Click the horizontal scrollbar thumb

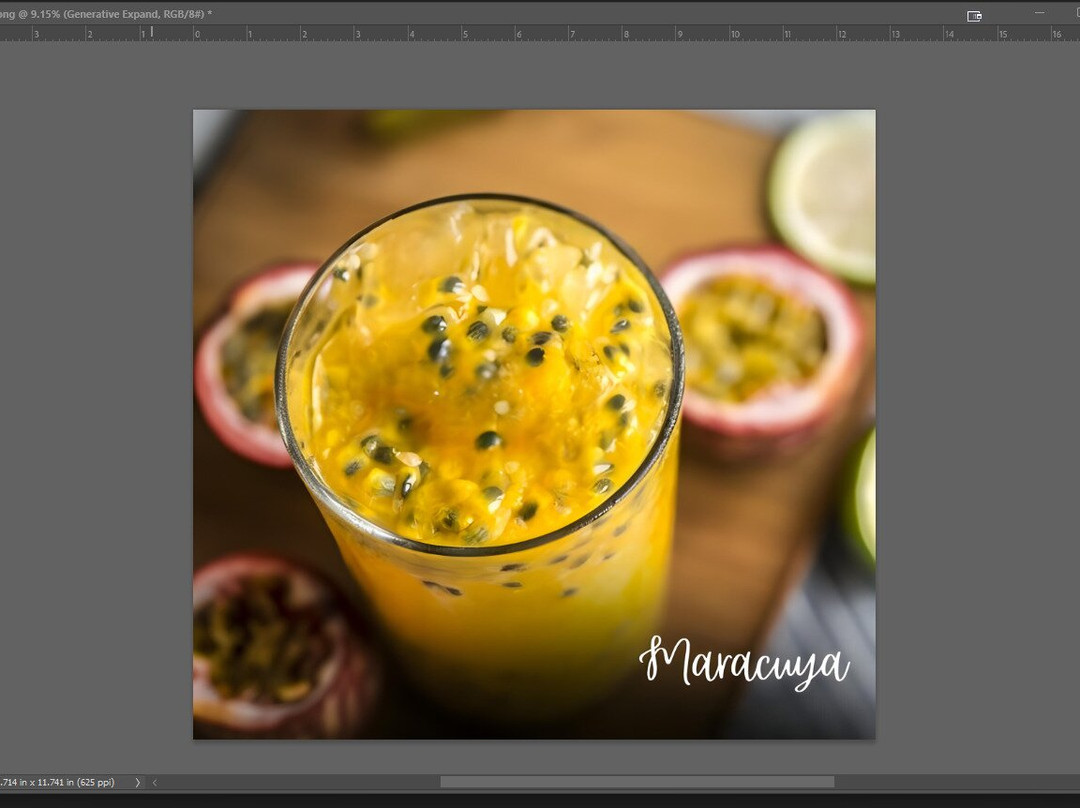(x=636, y=782)
